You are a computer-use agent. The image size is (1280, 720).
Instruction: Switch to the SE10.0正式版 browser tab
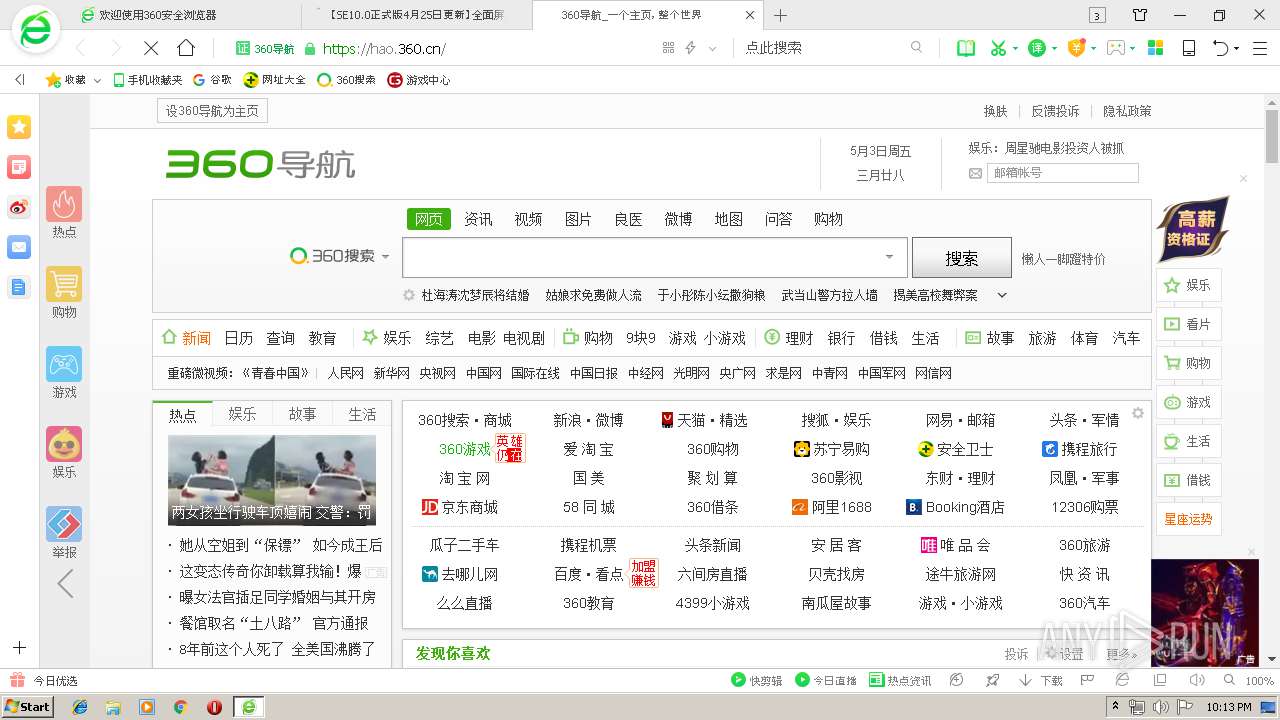(x=417, y=15)
